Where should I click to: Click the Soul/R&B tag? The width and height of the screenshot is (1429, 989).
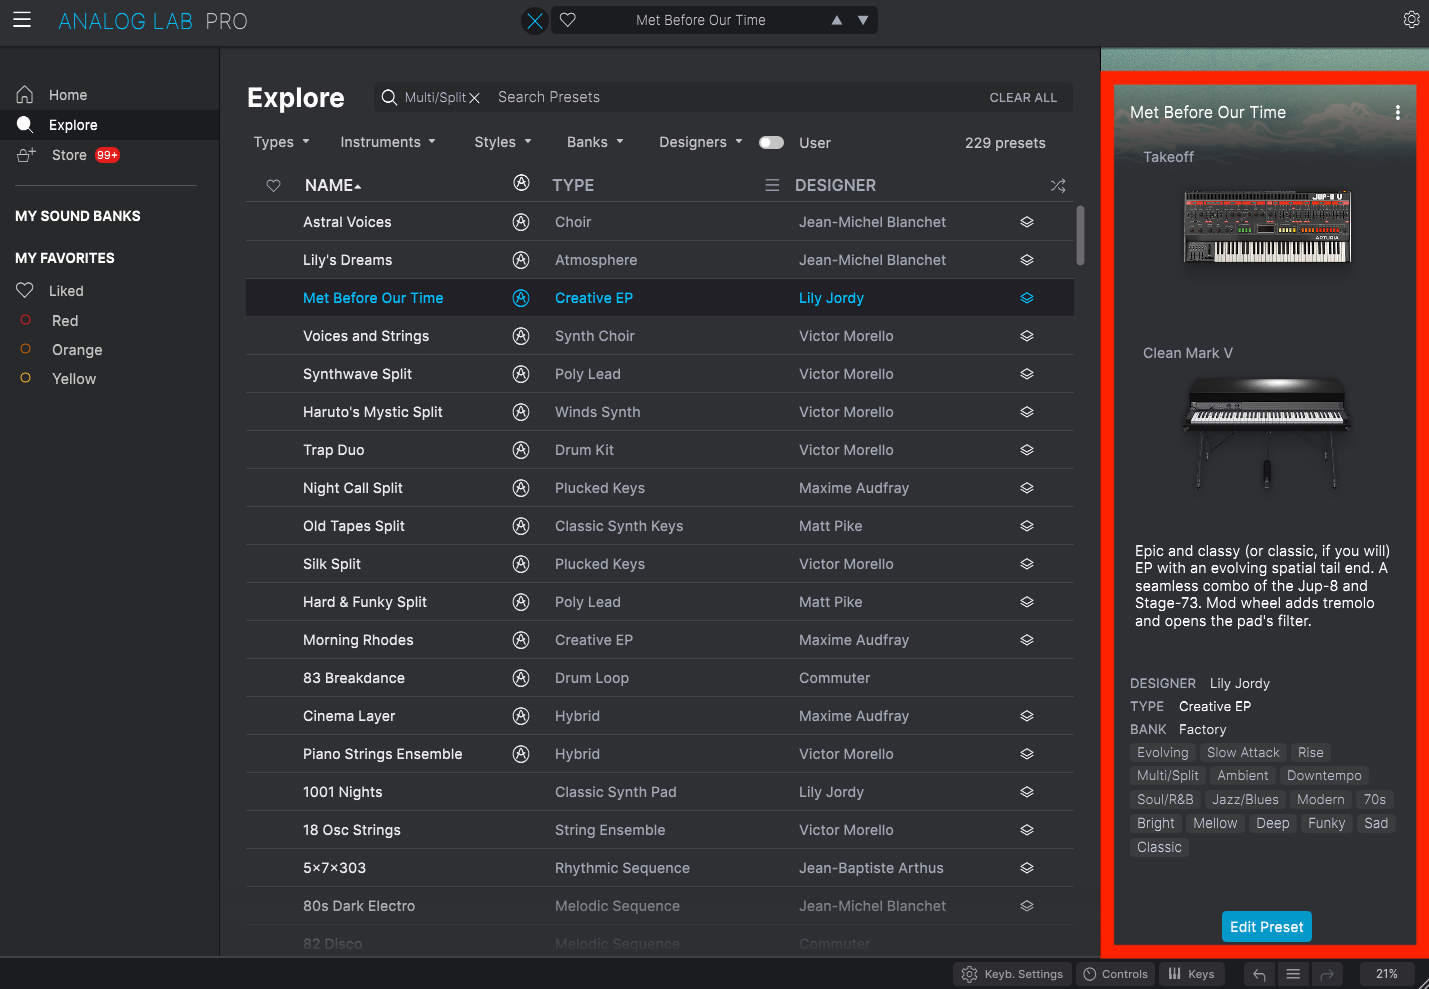[1165, 800]
